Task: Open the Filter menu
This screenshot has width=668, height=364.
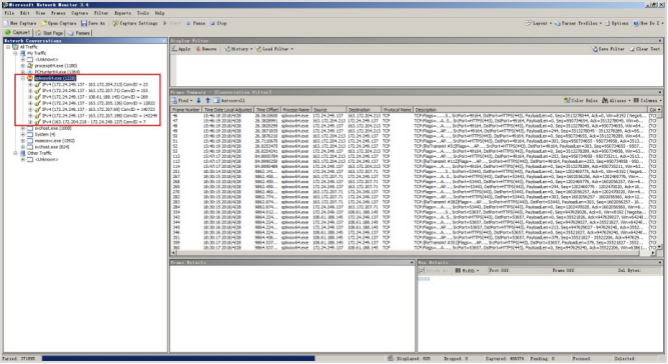Action: click(x=101, y=13)
